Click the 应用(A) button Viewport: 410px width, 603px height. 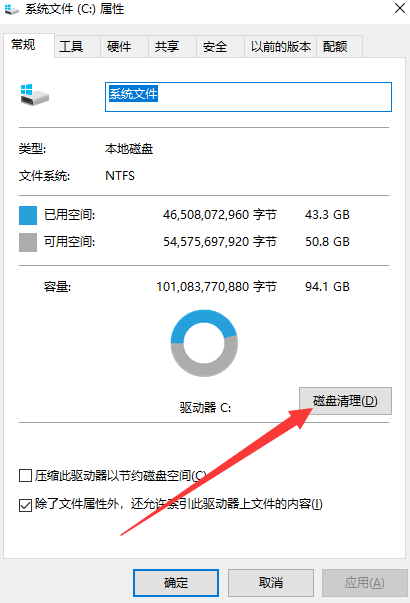click(364, 583)
